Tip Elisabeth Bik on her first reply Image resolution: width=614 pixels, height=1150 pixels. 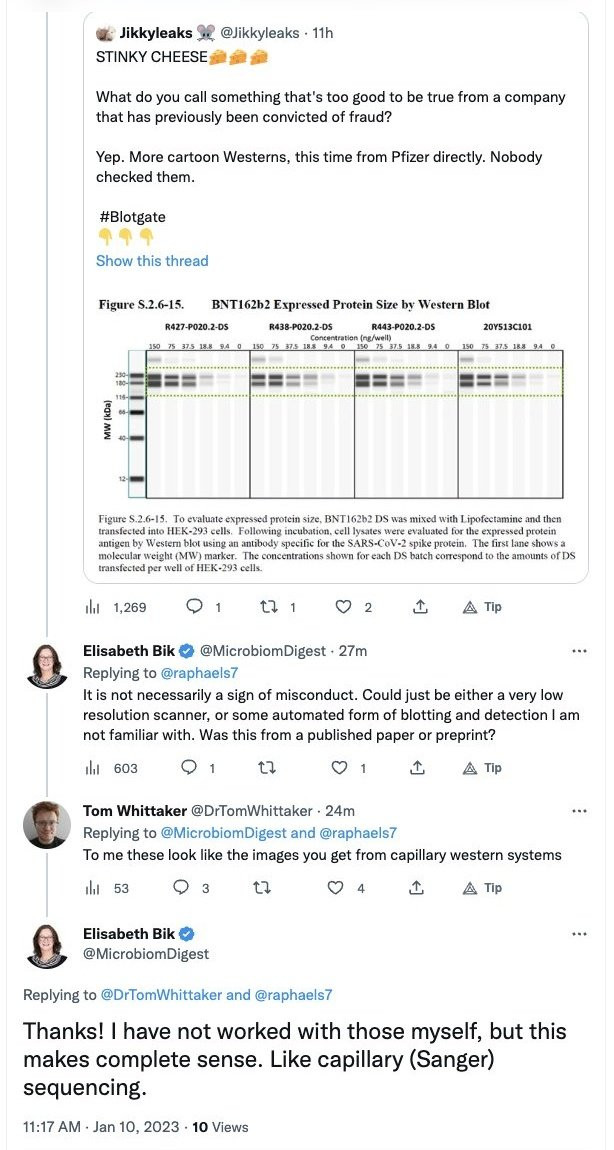482,768
